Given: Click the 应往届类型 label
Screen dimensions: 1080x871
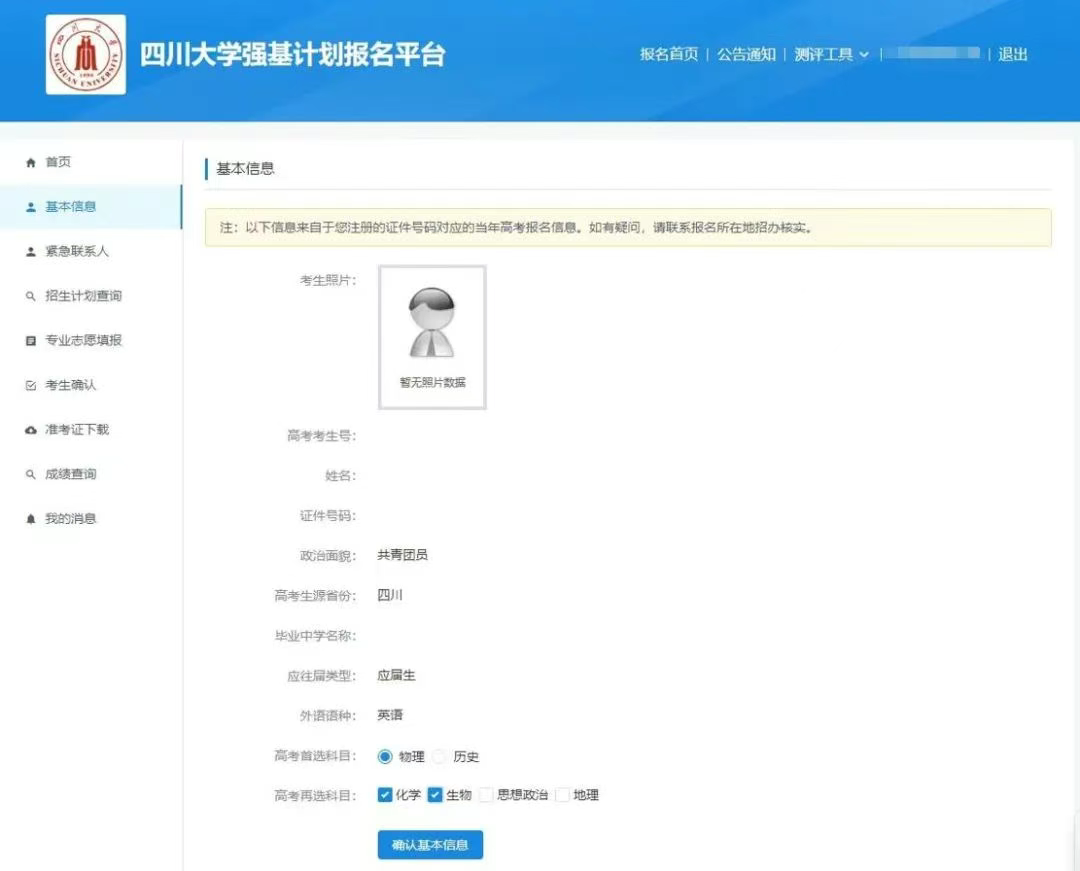Looking at the screenshot, I should click(322, 676).
